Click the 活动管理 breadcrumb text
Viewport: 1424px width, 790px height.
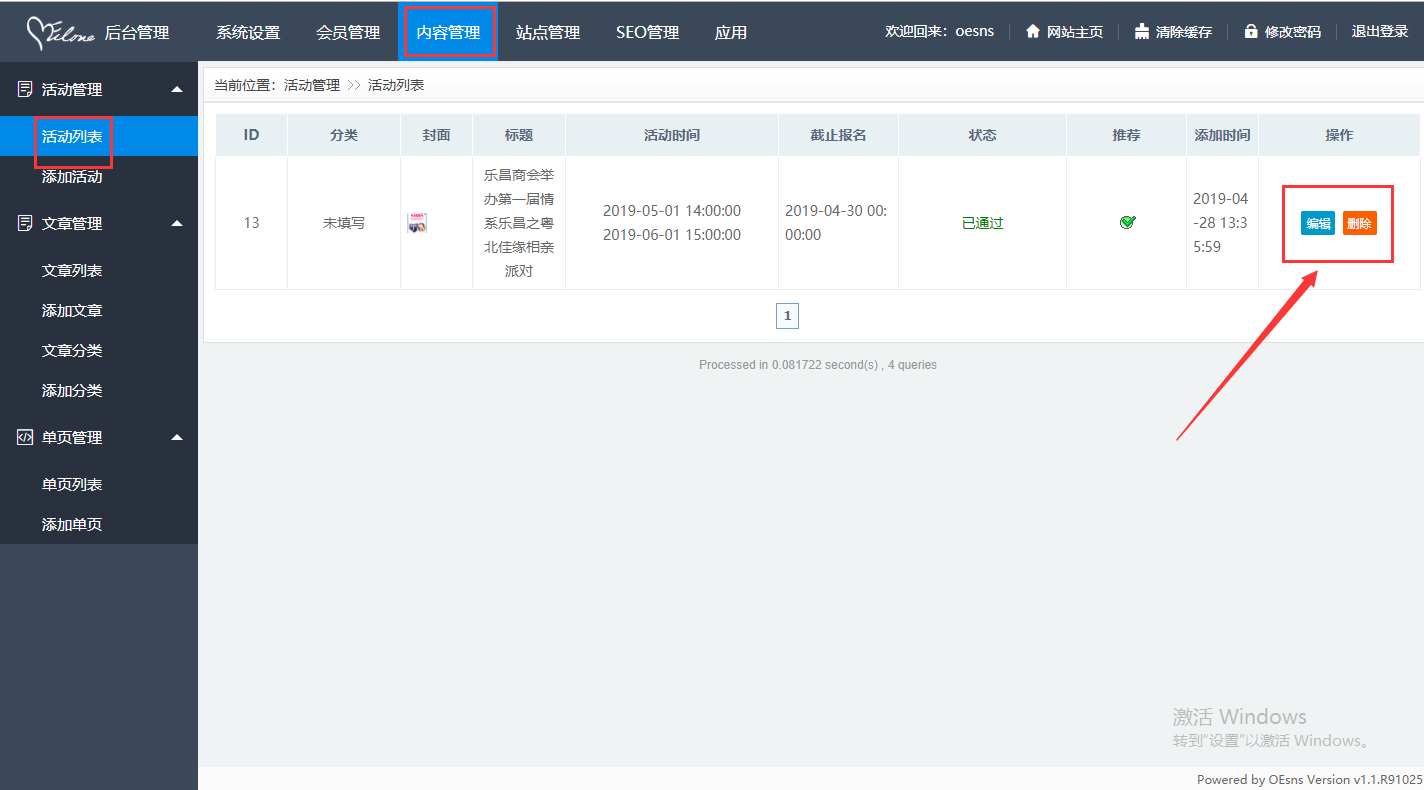click(312, 85)
